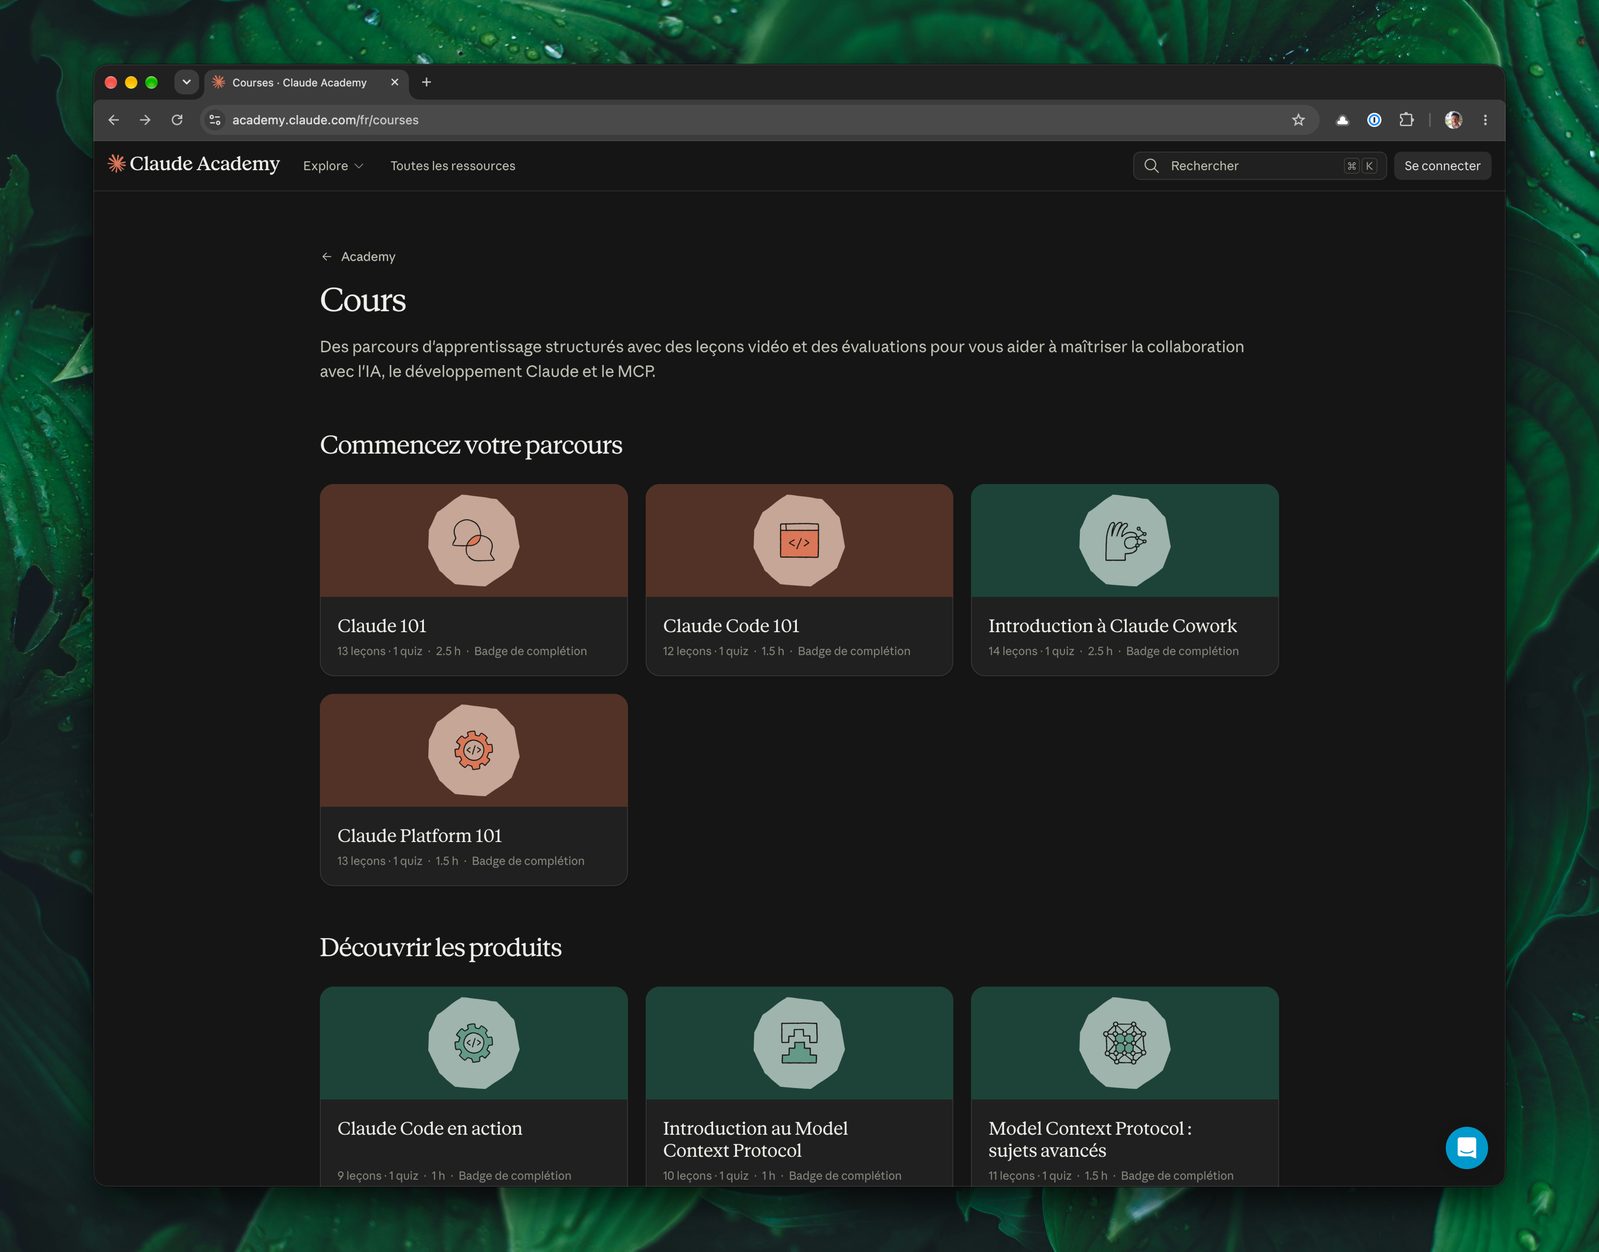Viewport: 1599px width, 1252px height.
Task: Click the Claude Code en action gear icon
Action: [x=473, y=1043]
